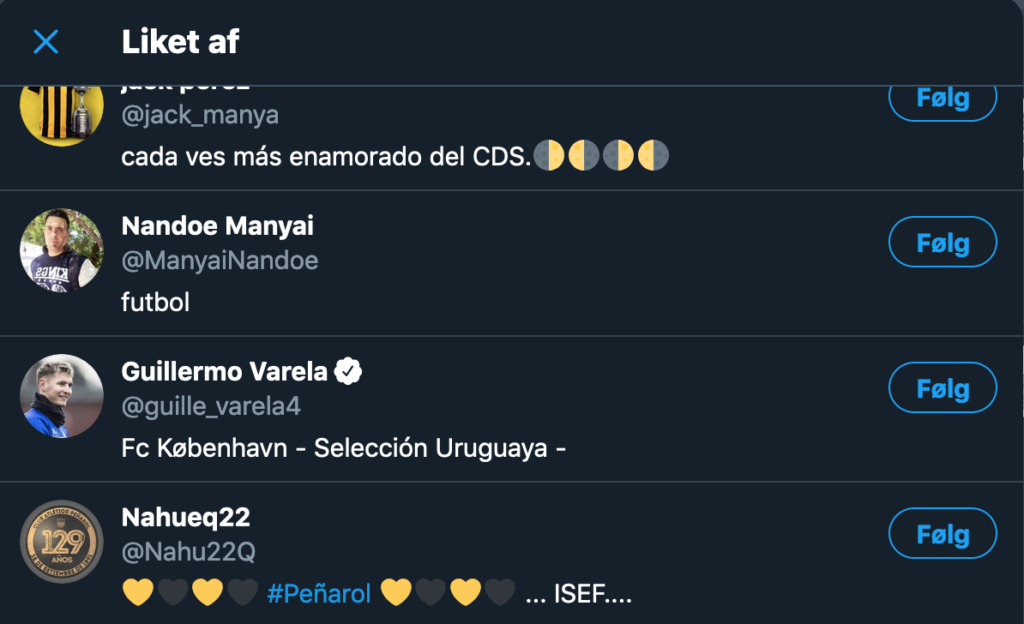The image size is (1024, 624).
Task: Select the @ManyaiNandoe username
Action: pyautogui.click(x=219, y=261)
